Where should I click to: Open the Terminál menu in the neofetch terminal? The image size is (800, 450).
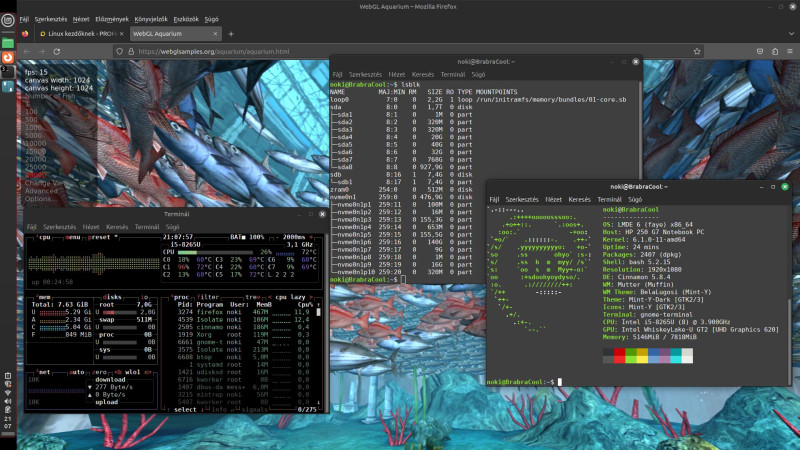click(609, 199)
